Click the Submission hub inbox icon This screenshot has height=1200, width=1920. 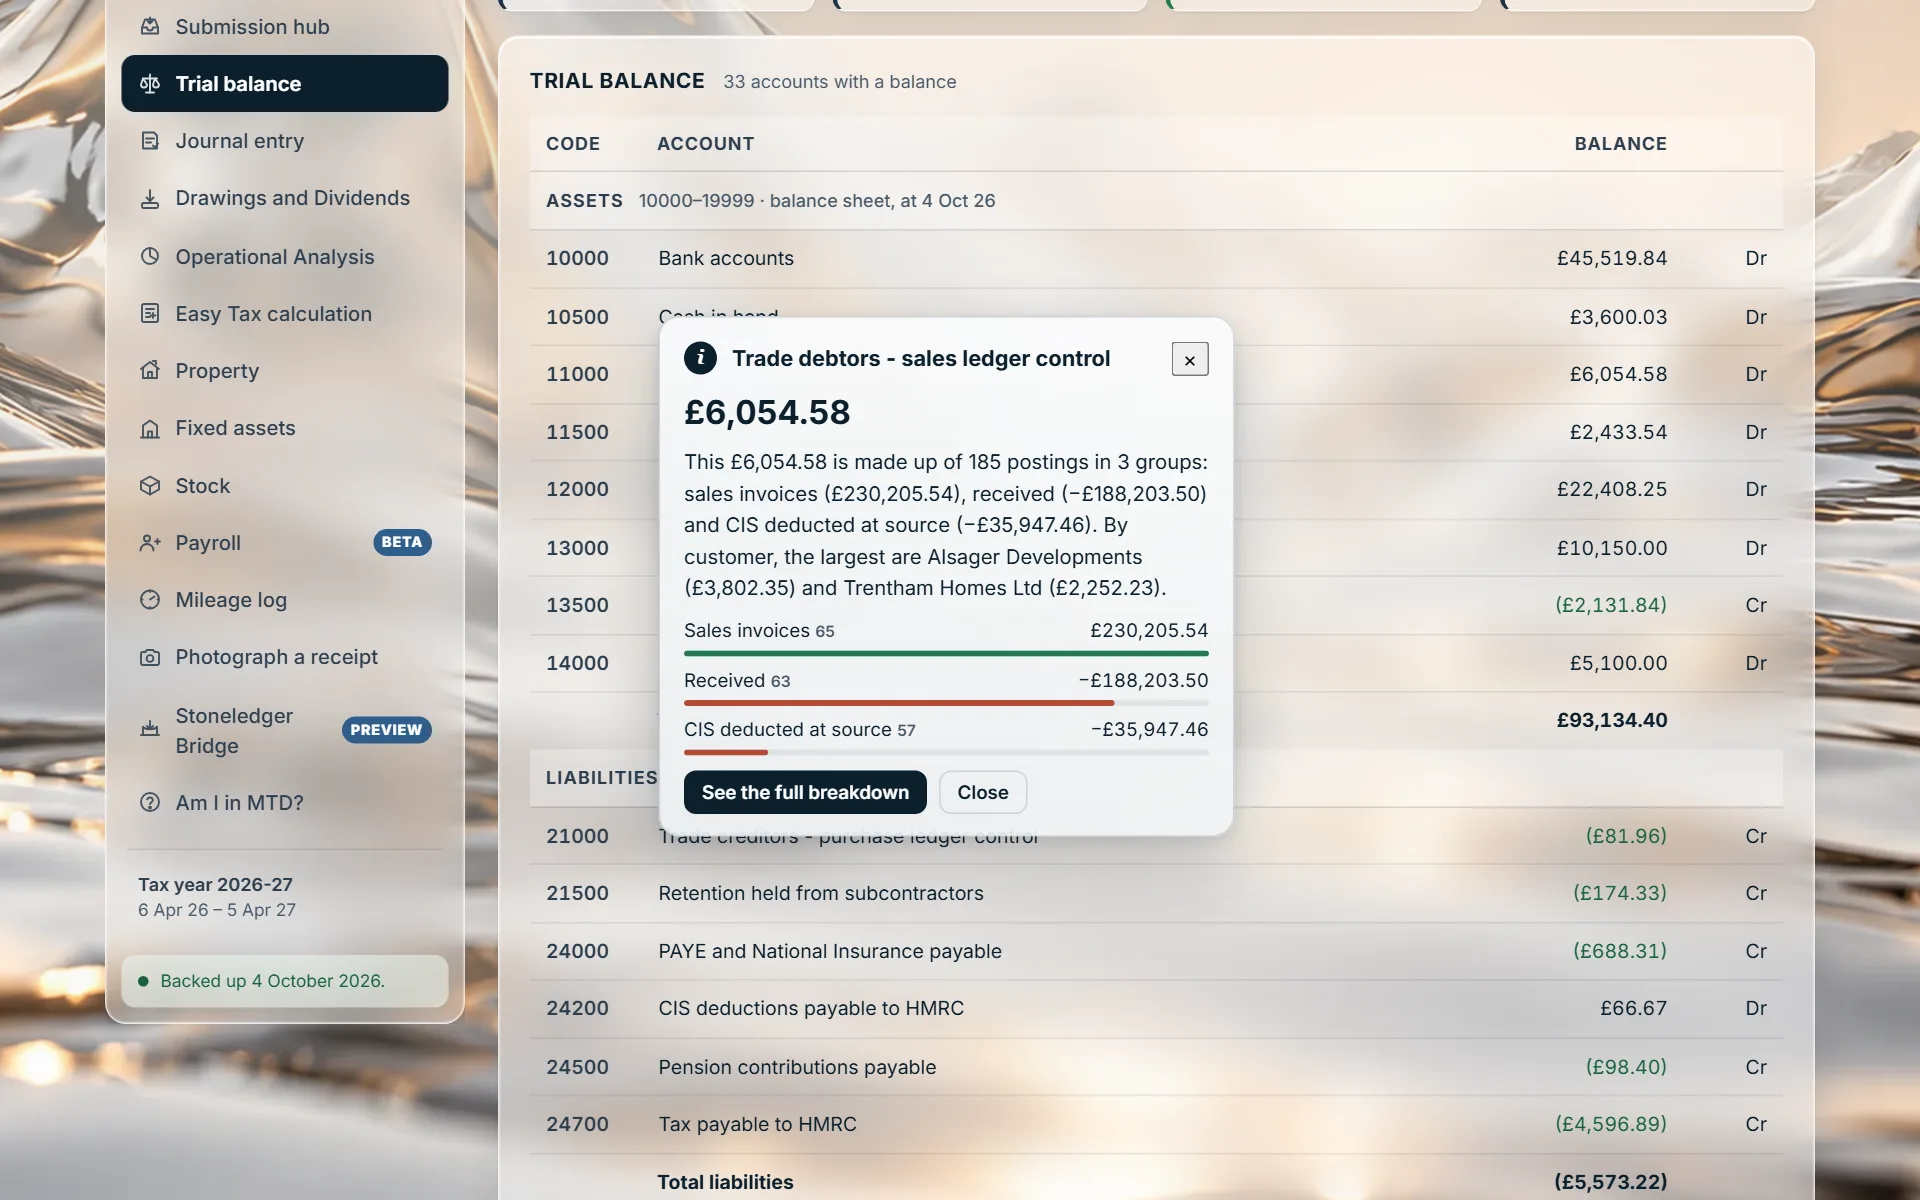[x=150, y=27]
